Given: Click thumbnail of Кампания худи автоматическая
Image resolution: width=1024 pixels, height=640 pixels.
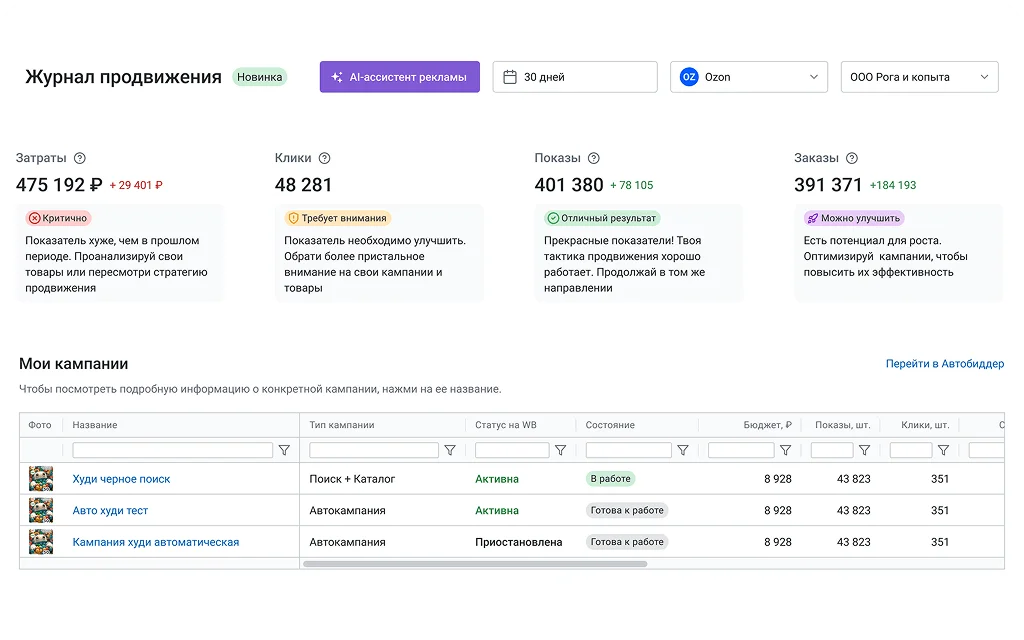Looking at the screenshot, I should 41,542.
